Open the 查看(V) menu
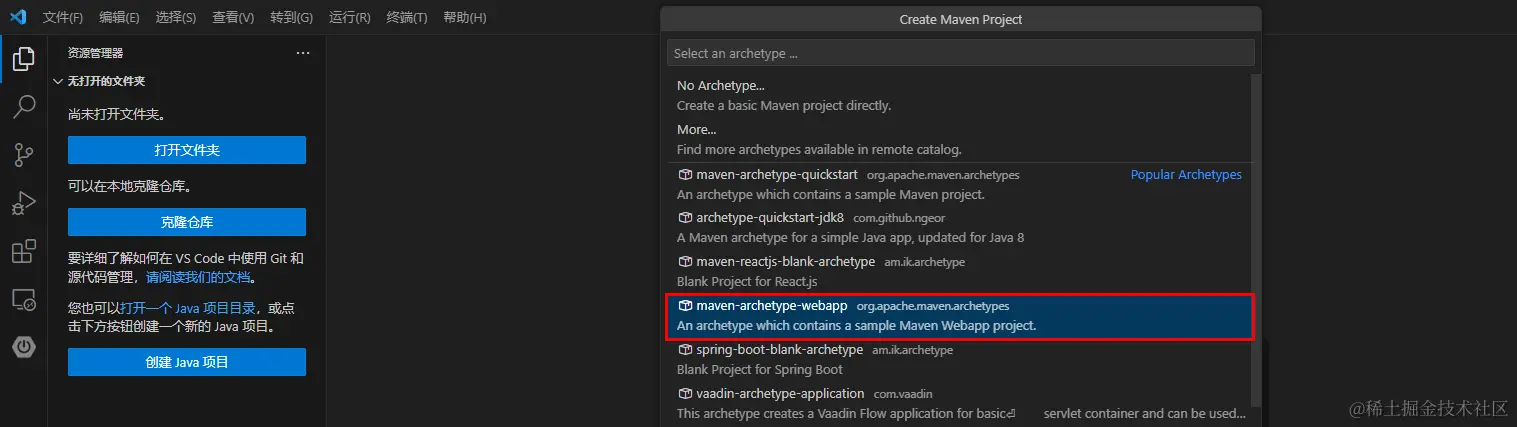Image resolution: width=1517 pixels, height=427 pixels. (x=233, y=18)
